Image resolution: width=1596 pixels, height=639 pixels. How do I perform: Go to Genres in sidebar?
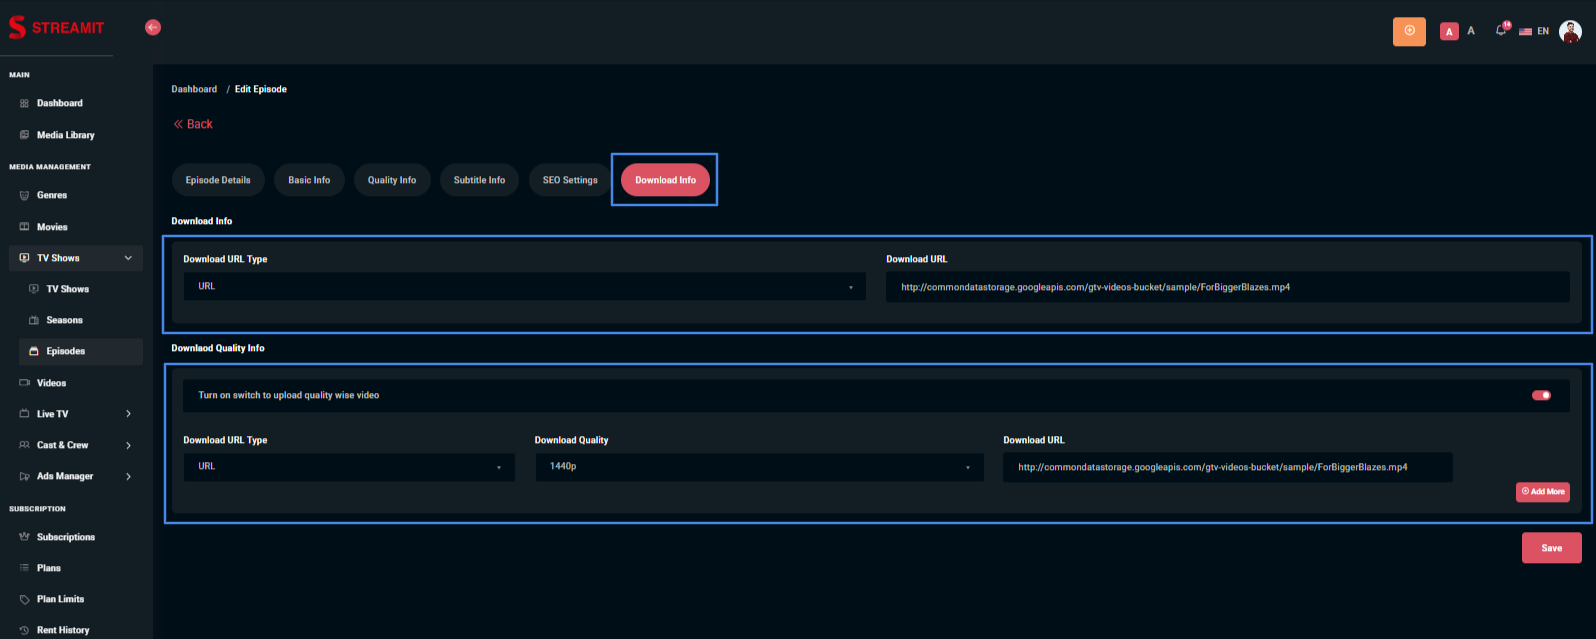pyautogui.click(x=52, y=196)
